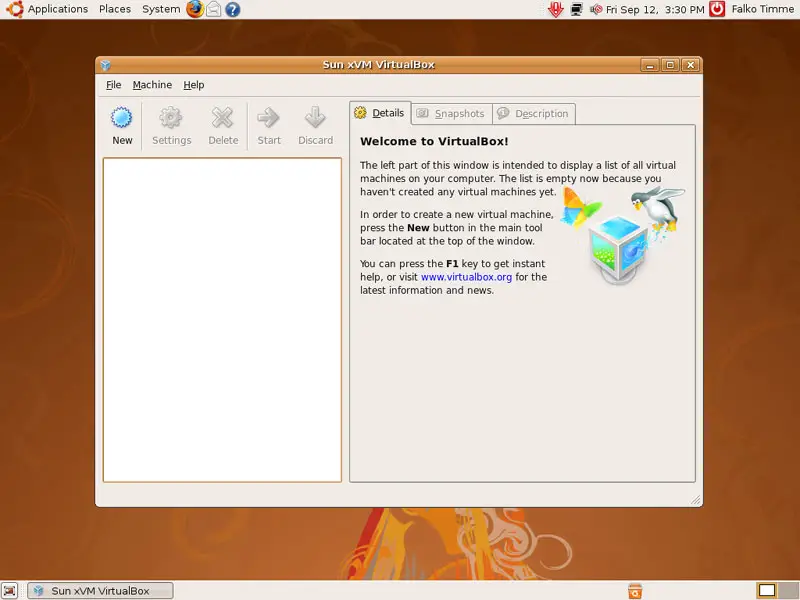Click the window resize grip corner
Image resolution: width=800 pixels, height=600 pixels.
[x=695, y=500]
